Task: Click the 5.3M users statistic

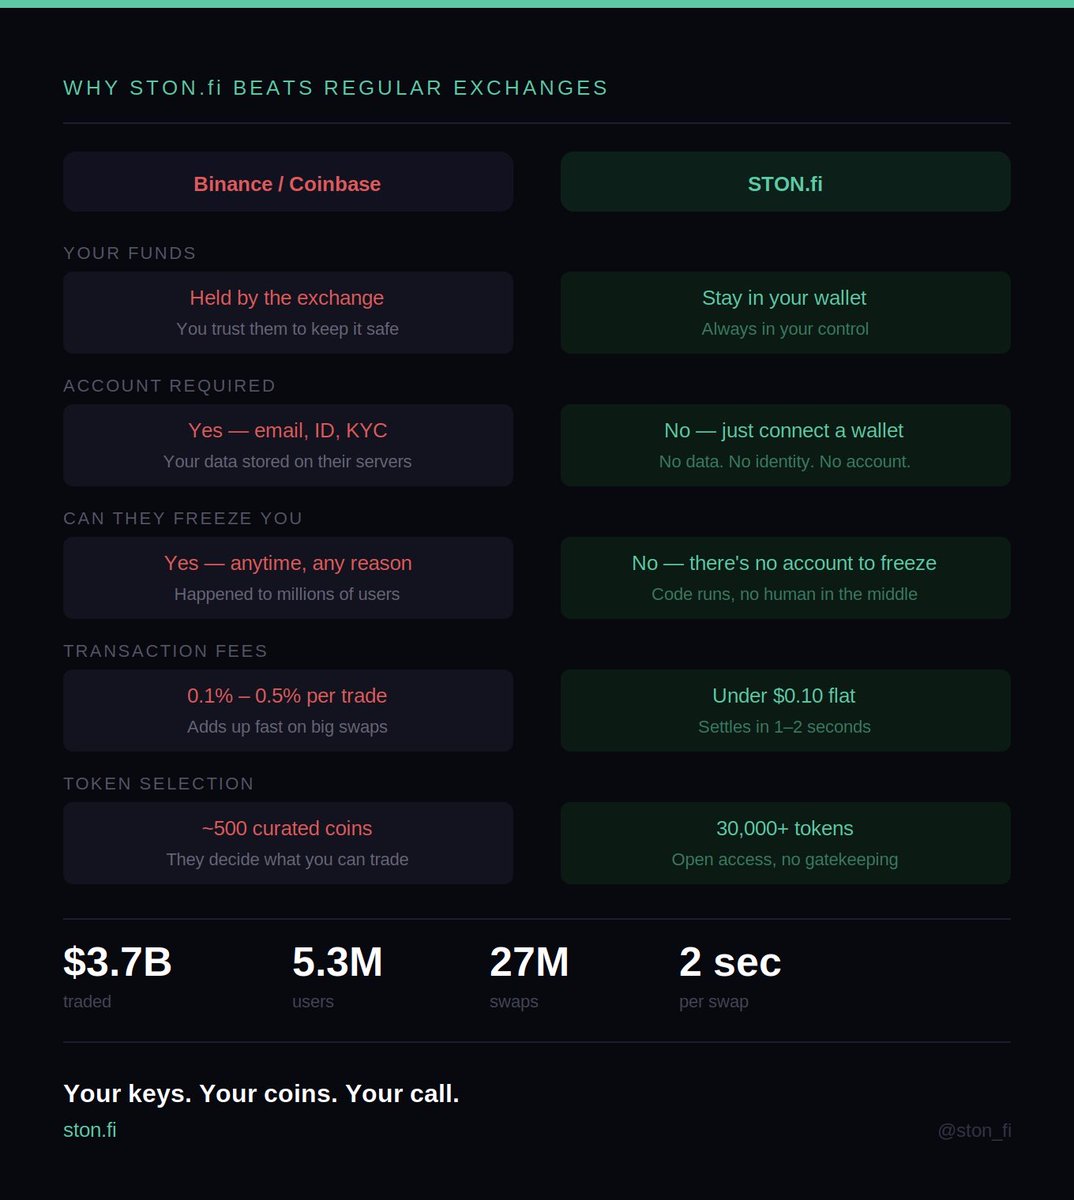Action: [337, 976]
